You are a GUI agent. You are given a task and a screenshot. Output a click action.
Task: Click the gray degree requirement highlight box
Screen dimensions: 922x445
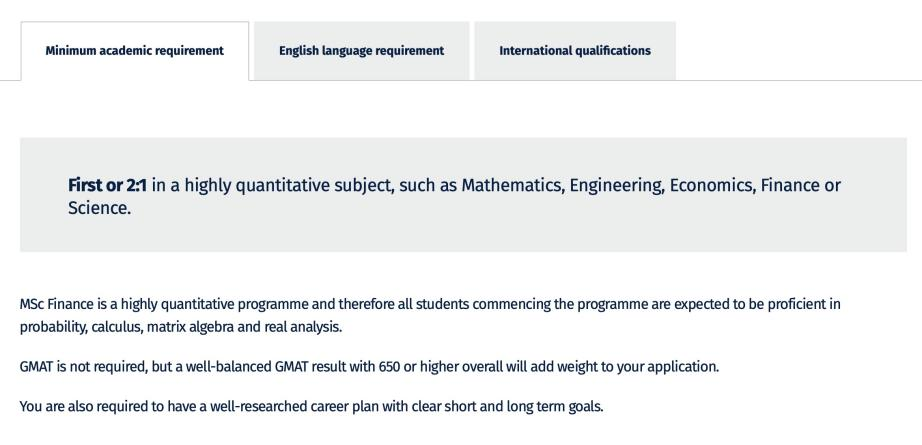(463, 195)
